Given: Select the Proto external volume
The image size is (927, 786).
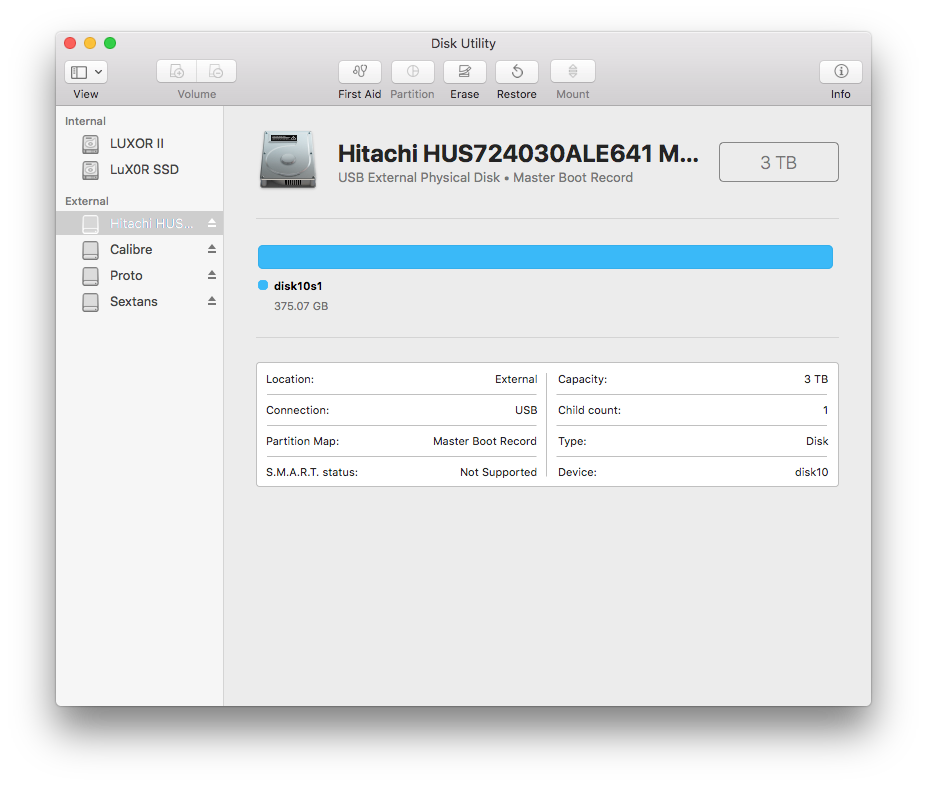Looking at the screenshot, I should (x=140, y=275).
